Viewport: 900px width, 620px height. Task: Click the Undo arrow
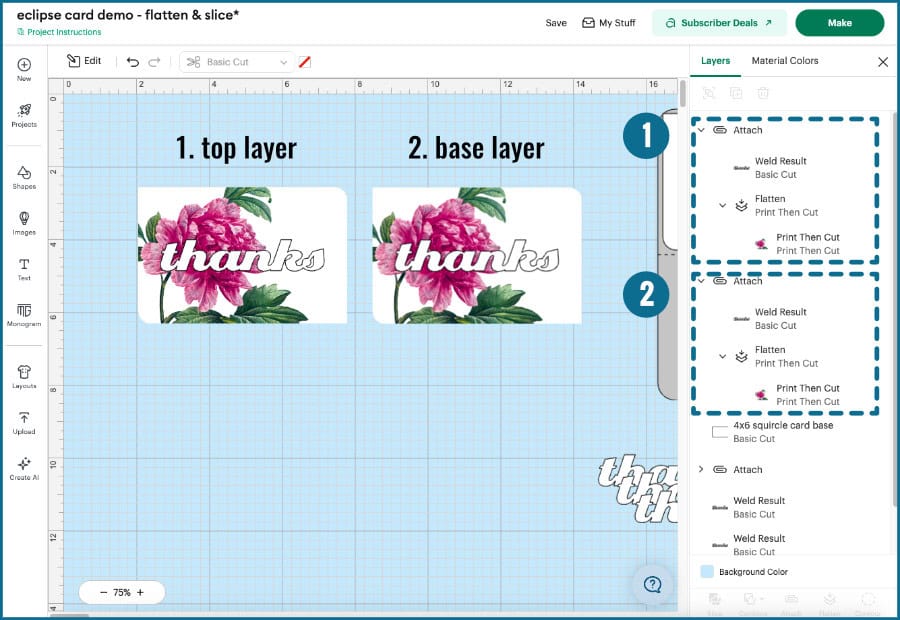pos(133,61)
